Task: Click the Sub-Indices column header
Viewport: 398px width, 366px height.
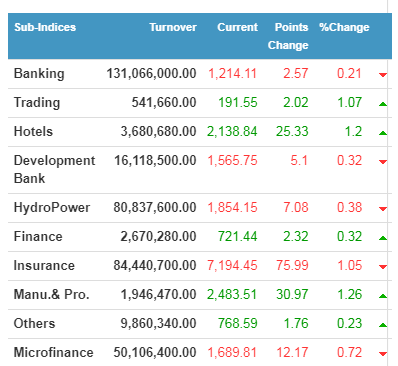Action: tap(45, 27)
